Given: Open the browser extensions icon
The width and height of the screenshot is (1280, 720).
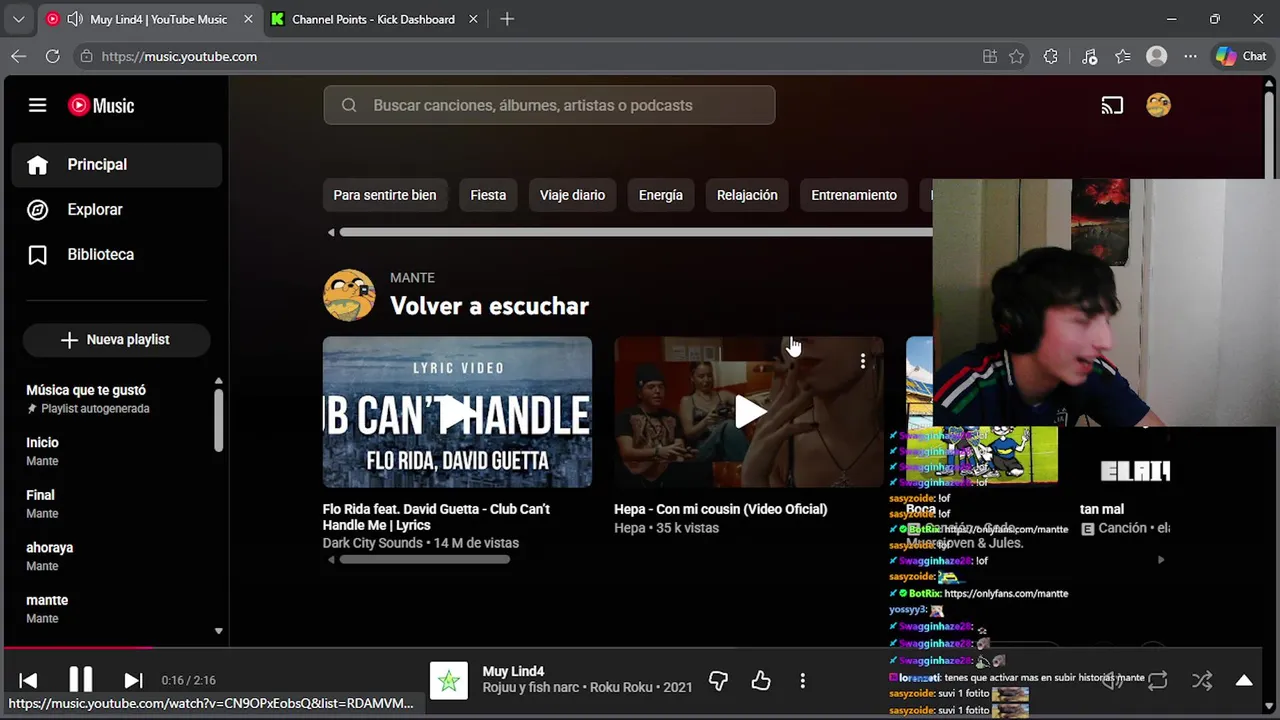Looking at the screenshot, I should 1050,57.
